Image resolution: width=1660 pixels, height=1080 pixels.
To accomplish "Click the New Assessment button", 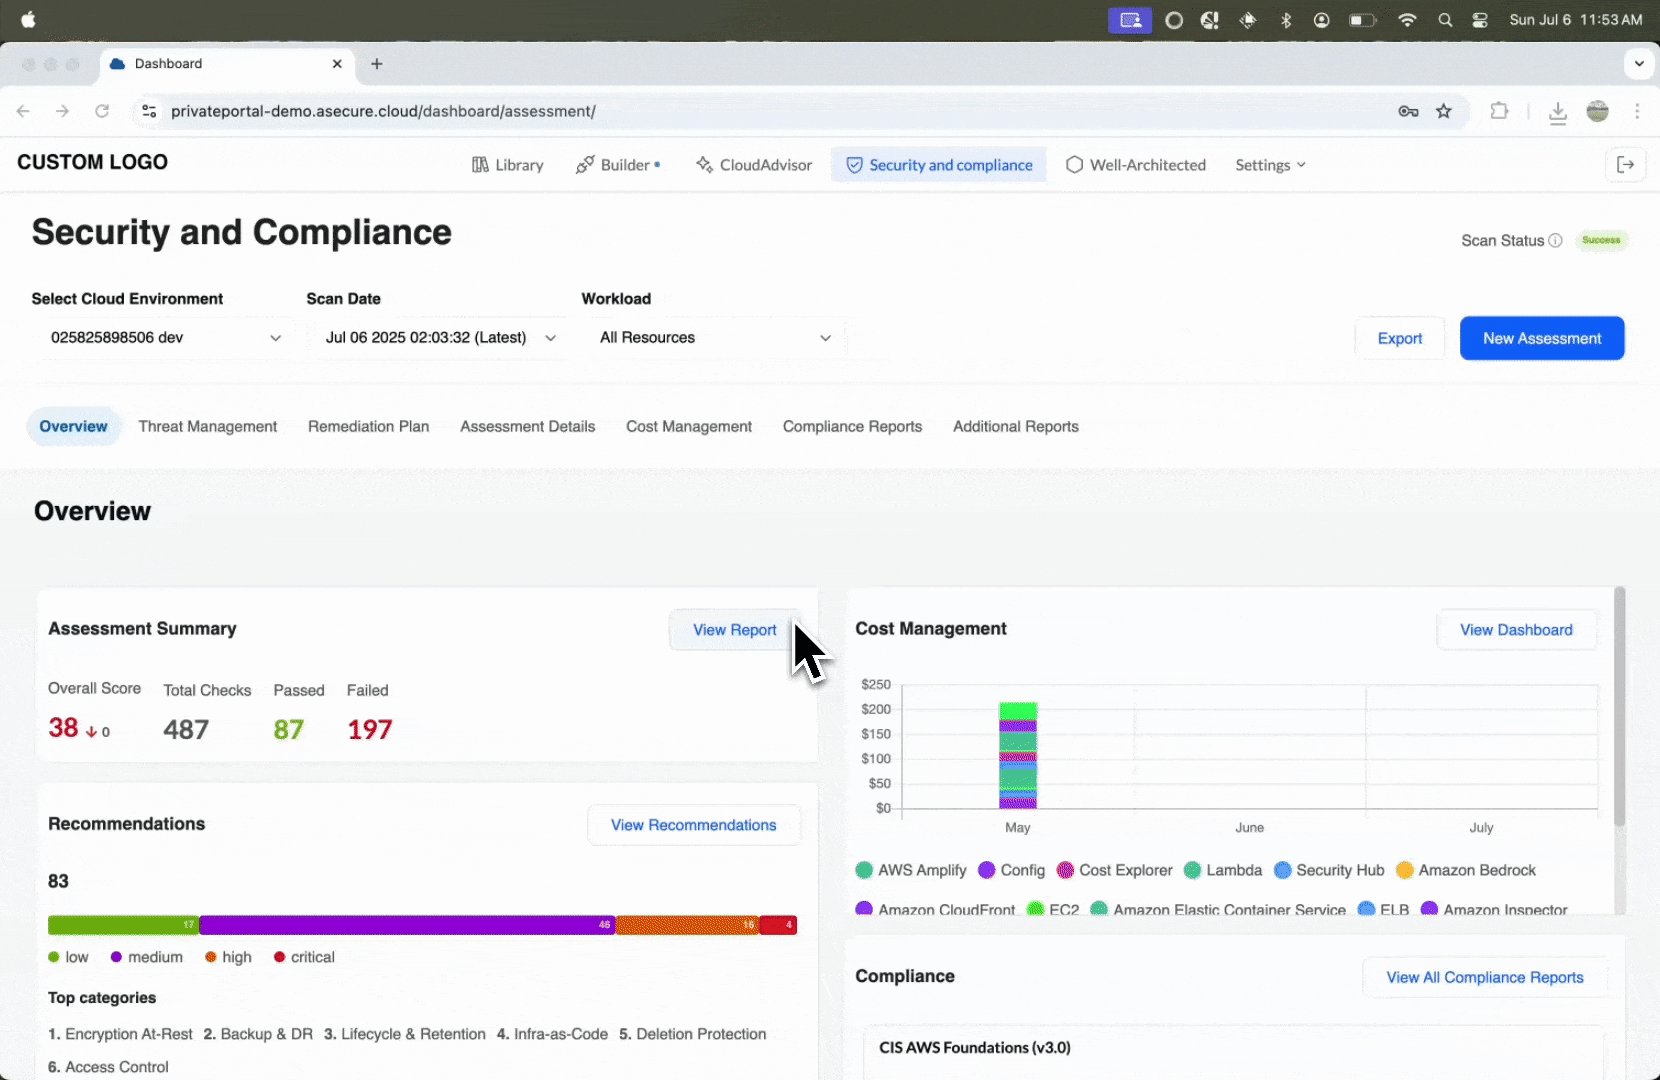I will 1542,338.
